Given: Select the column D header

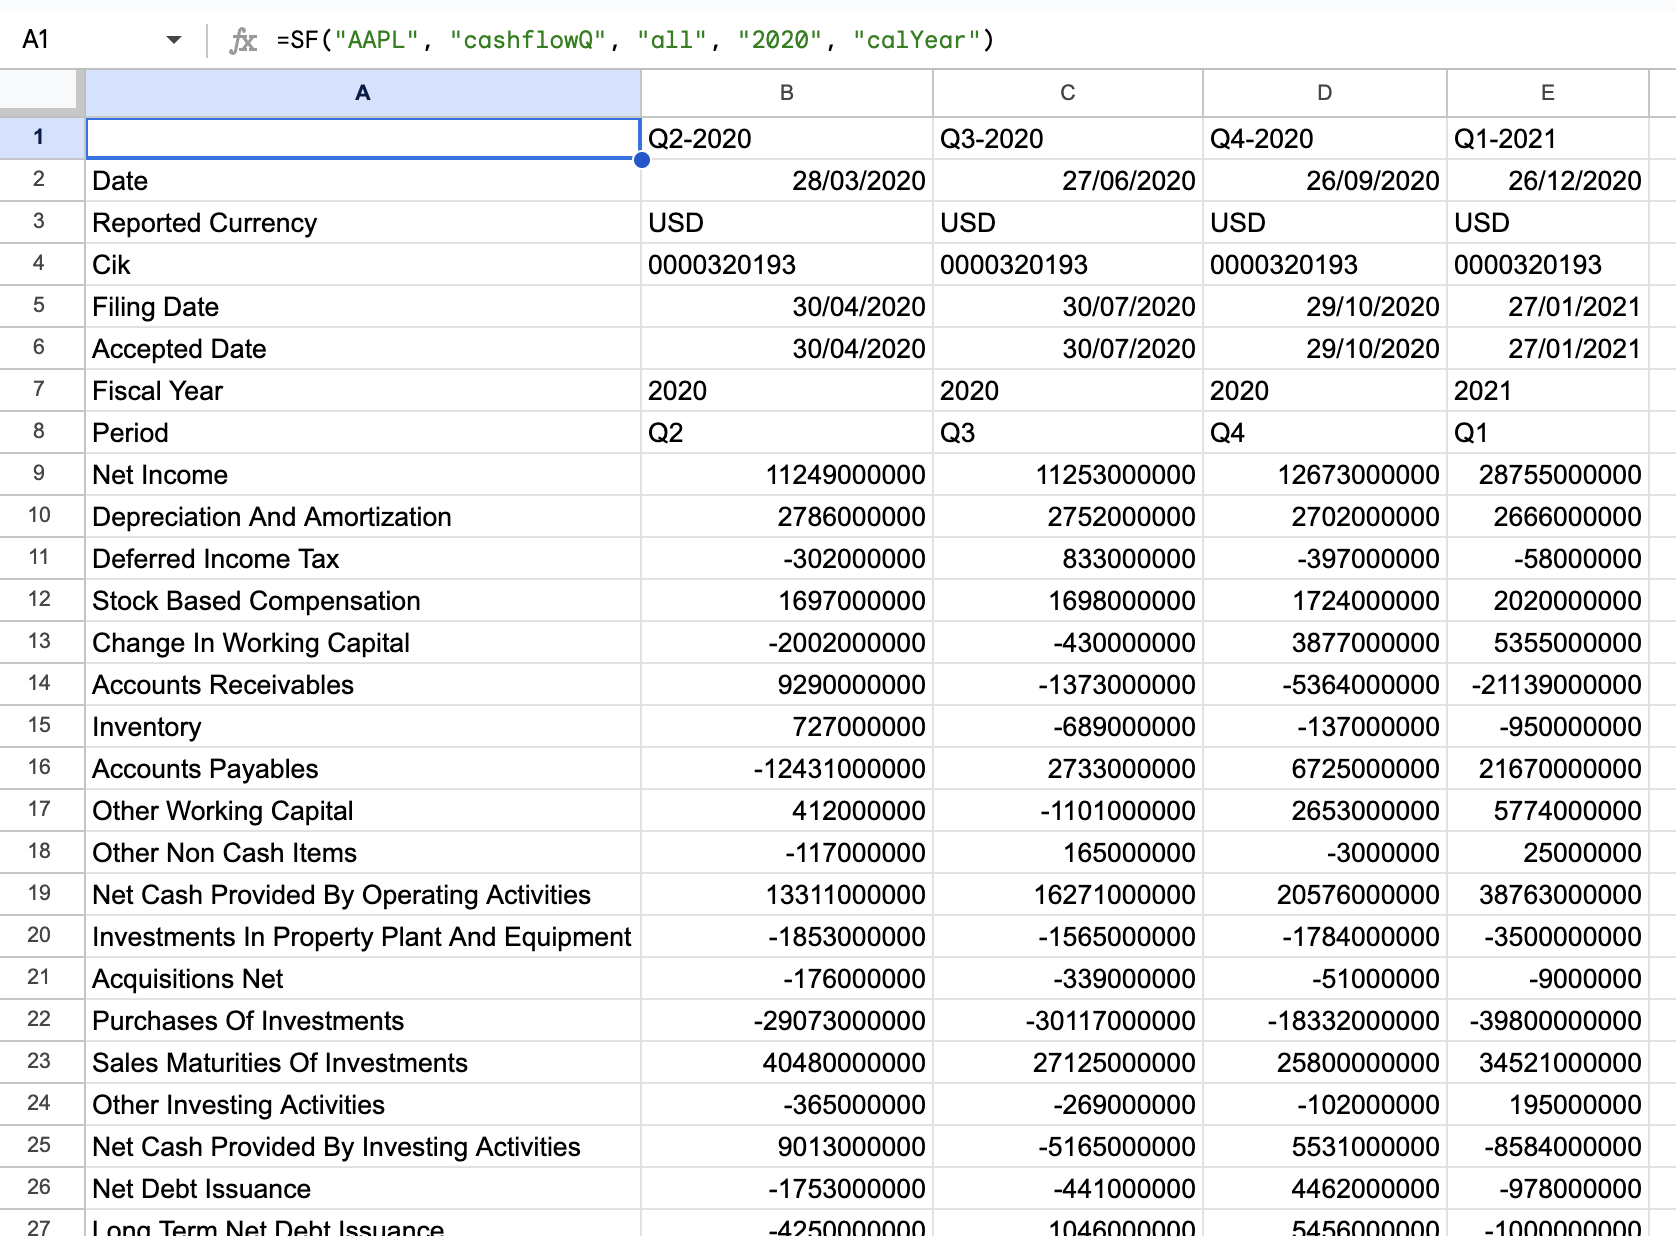Looking at the screenshot, I should pyautogui.click(x=1325, y=93).
